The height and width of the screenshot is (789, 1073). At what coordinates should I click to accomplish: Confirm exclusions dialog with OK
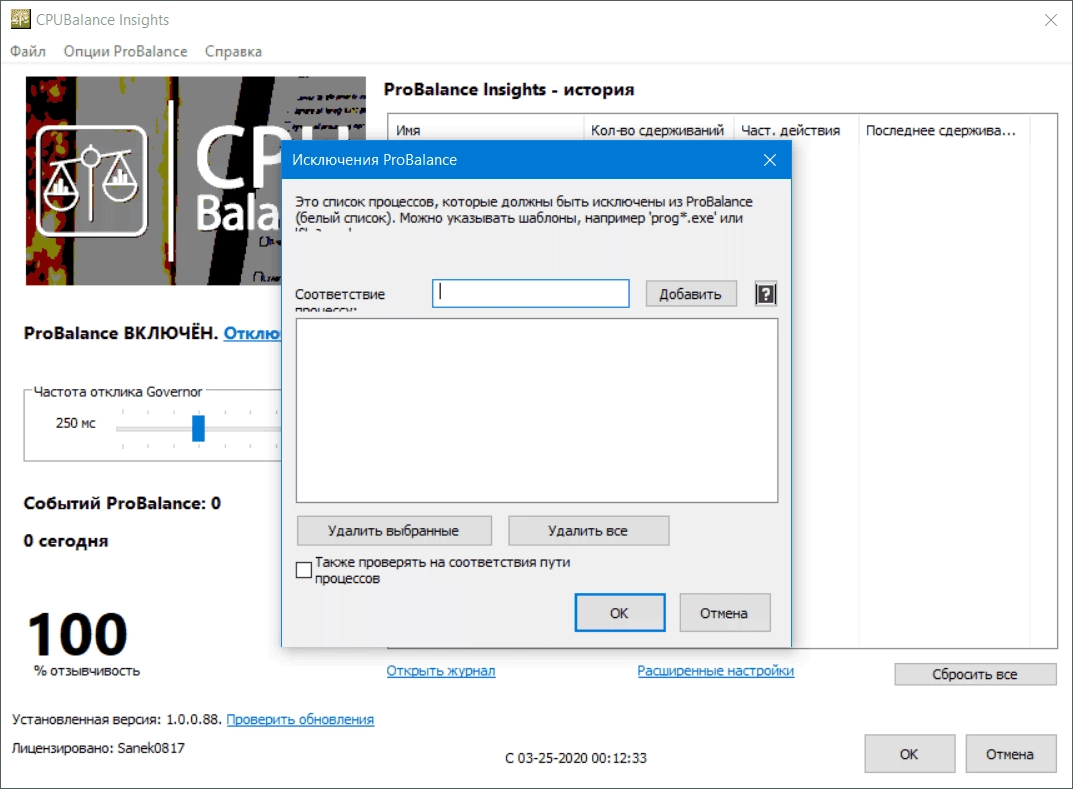pos(620,612)
